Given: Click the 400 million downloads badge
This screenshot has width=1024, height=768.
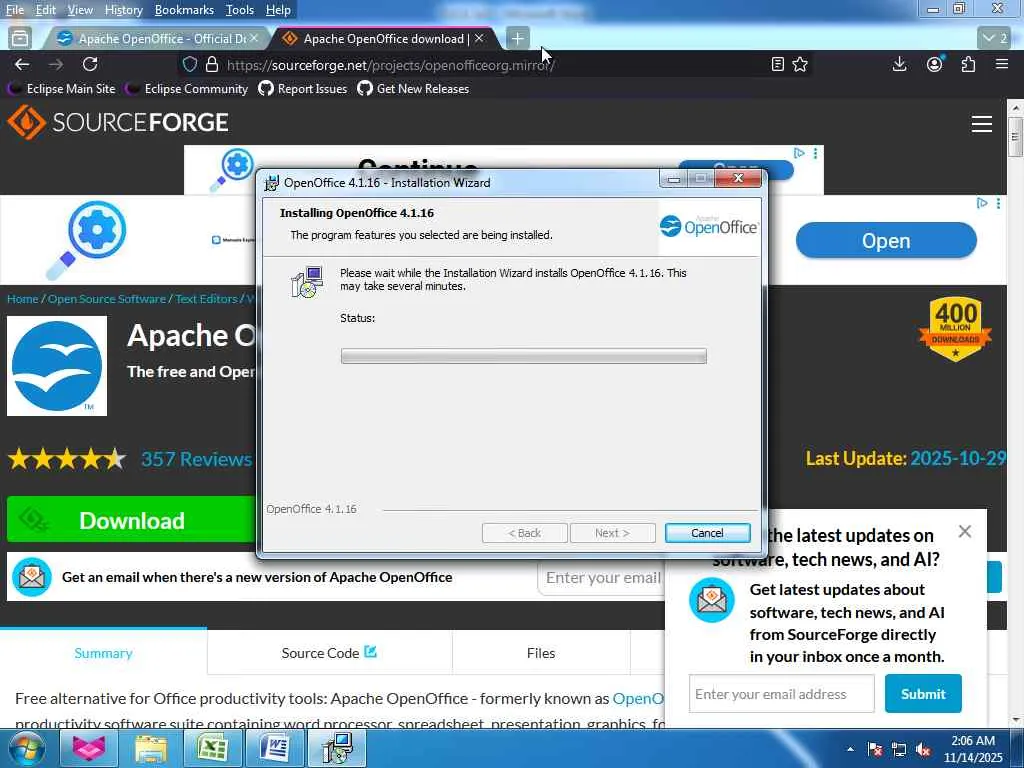Looking at the screenshot, I should 955,330.
